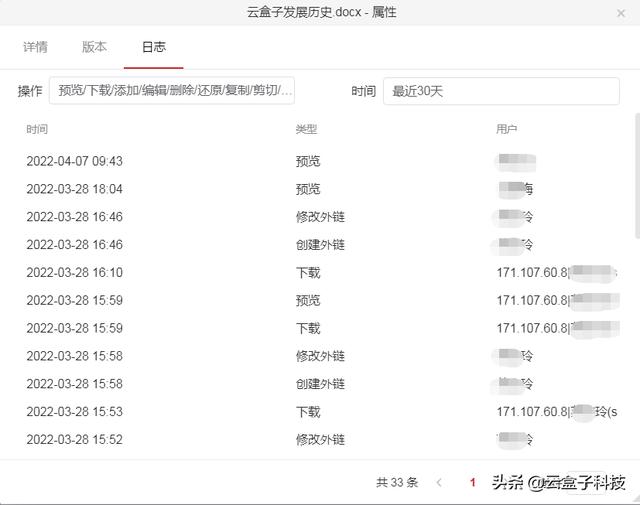This screenshot has height=505, width=640.
Task: Click the user IP in the 16:10 row
Action: (532, 272)
